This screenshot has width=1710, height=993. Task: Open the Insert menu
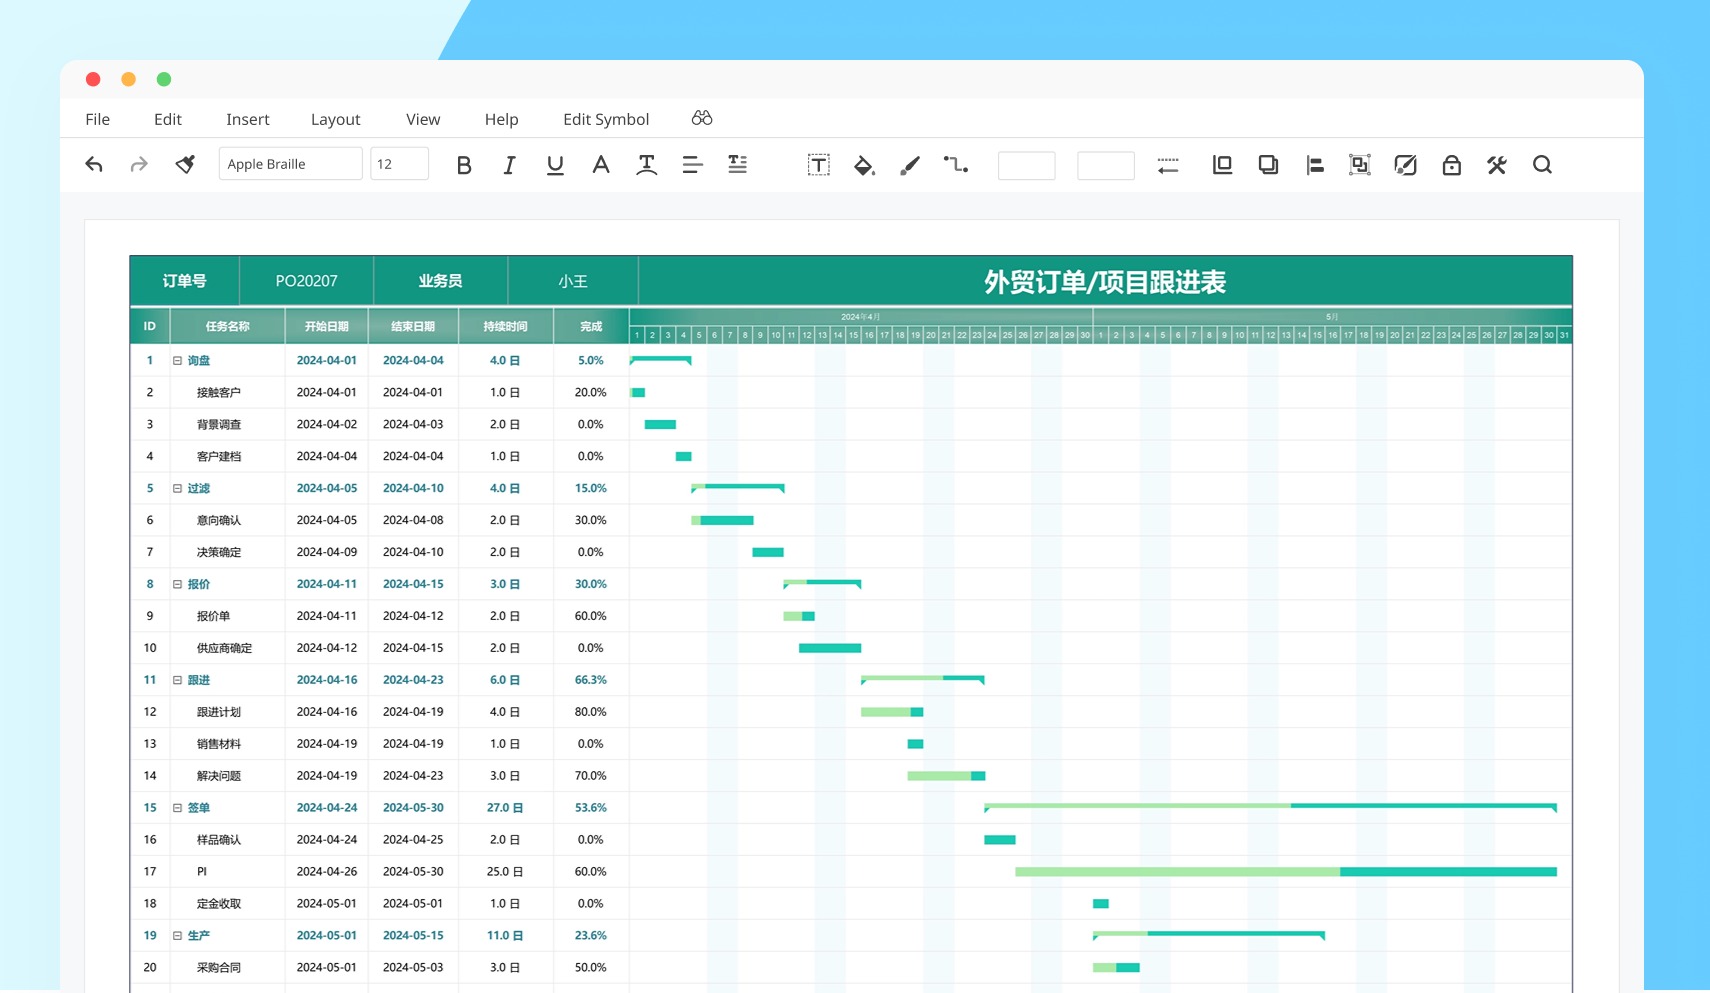pos(247,120)
